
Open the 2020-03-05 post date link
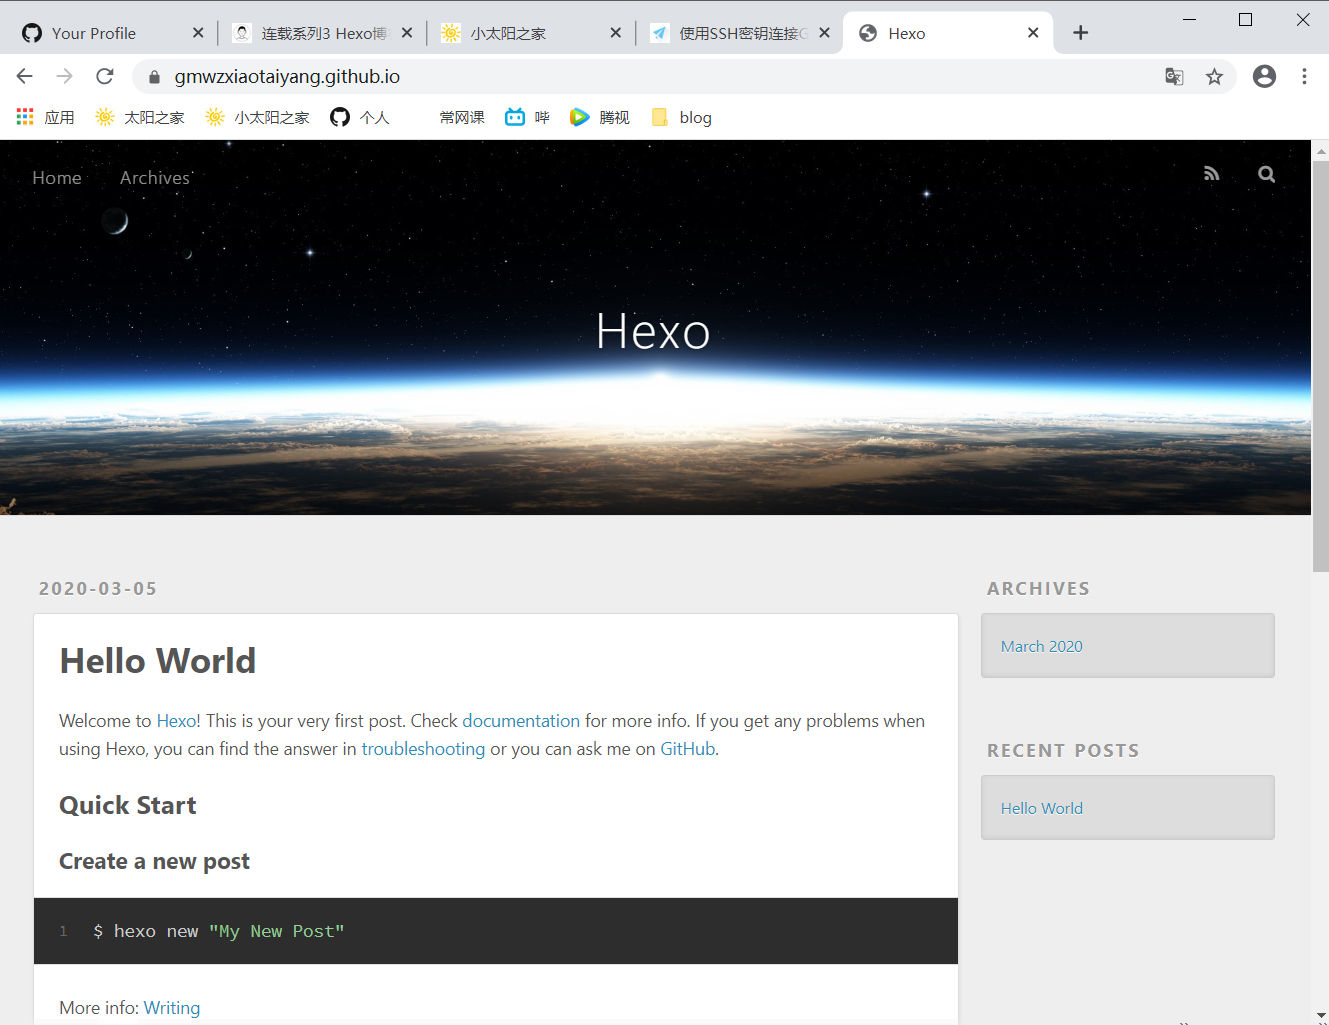pyautogui.click(x=98, y=589)
